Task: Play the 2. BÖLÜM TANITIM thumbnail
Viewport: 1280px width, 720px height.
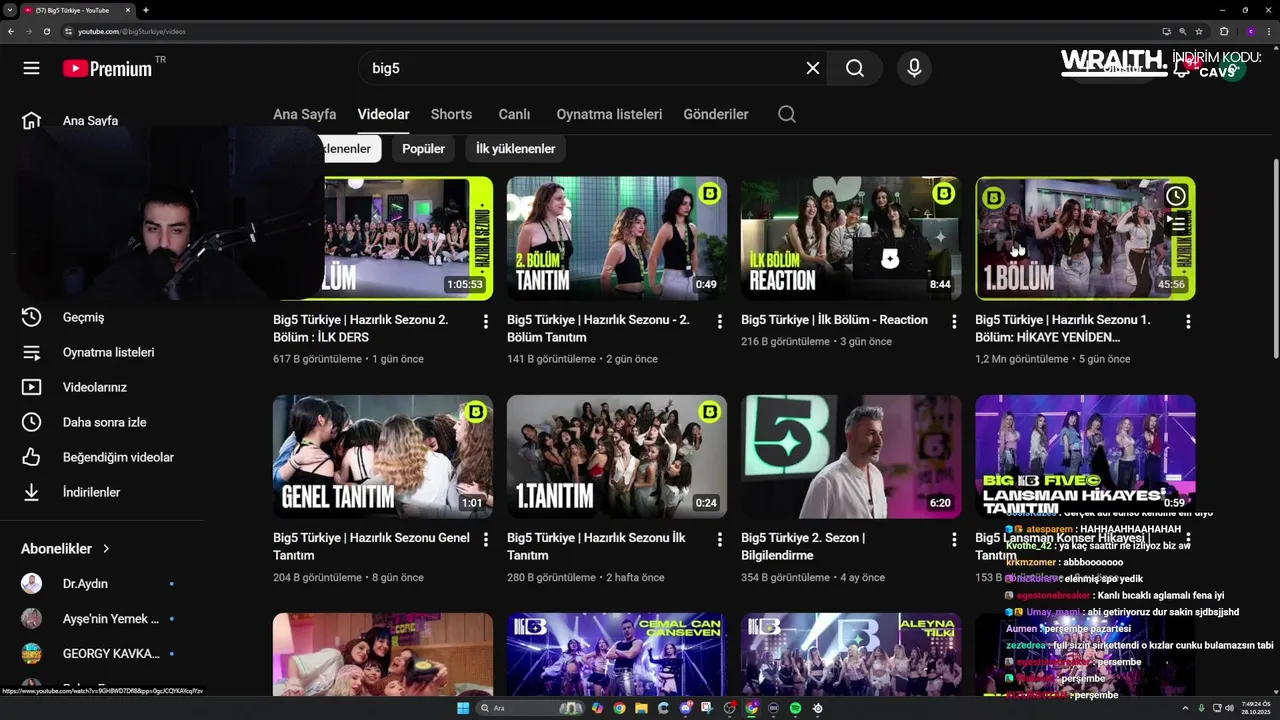Action: point(617,238)
